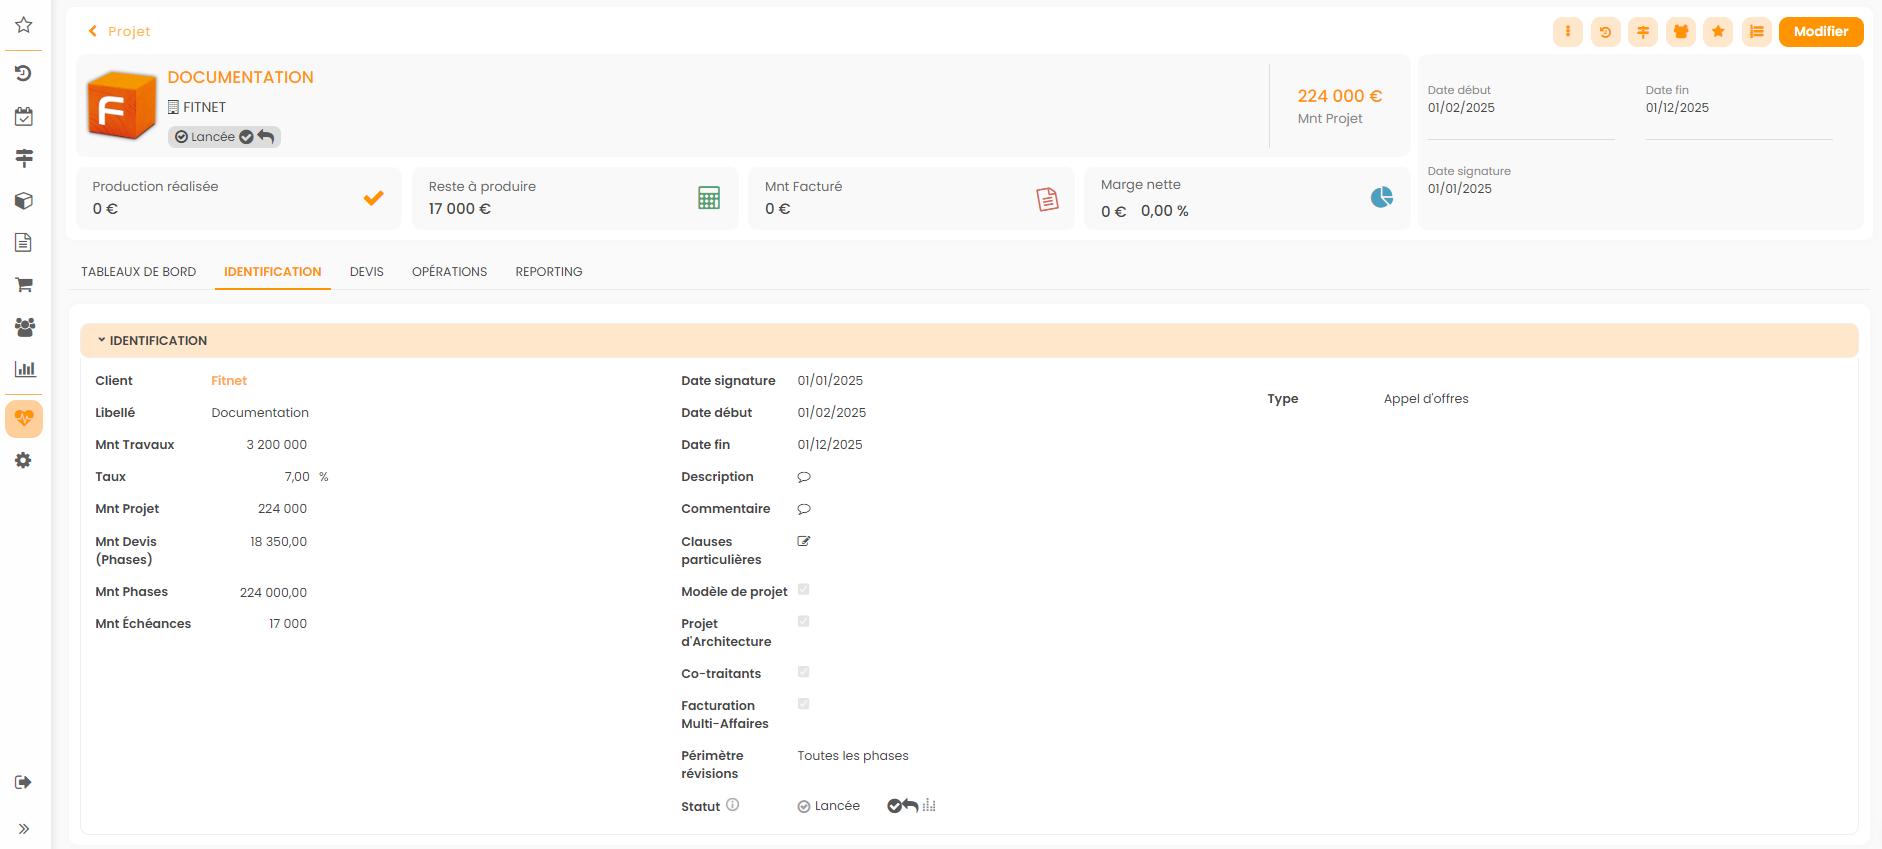Open the three-dot more options menu
Viewport: 1882px width, 849px height.
(1567, 32)
